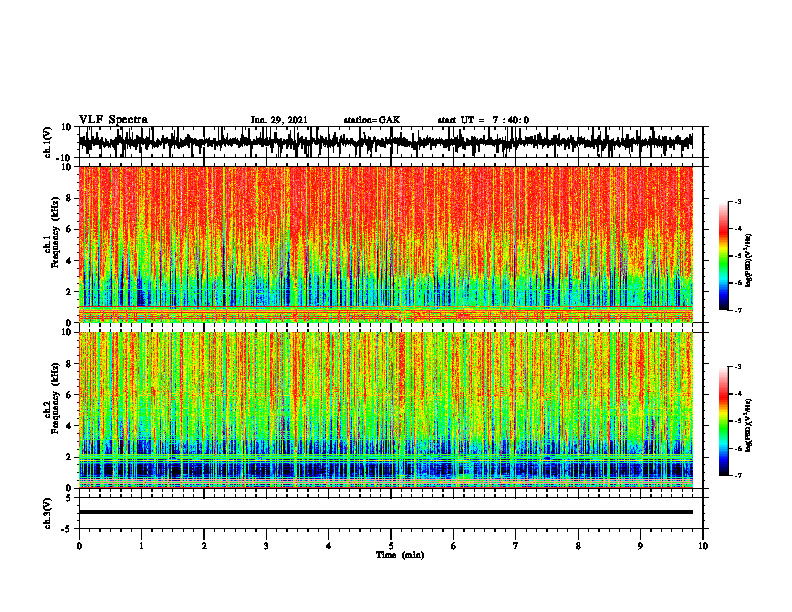Screen dimensions: 792x612
Task: Click the "4" kHz tick on ch.1 frequency axis
Action: (x=69, y=261)
